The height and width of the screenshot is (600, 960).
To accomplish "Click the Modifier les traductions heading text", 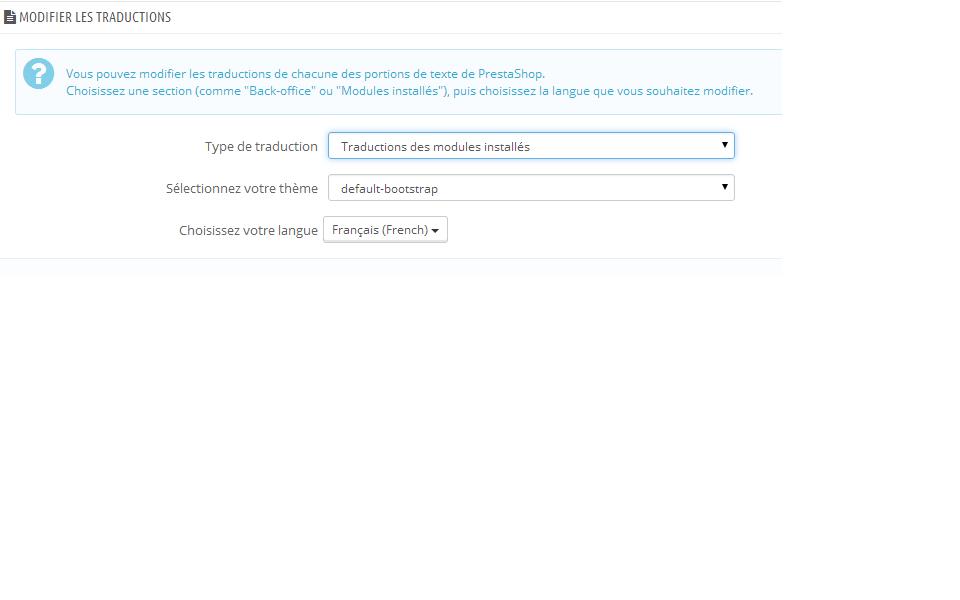I will (x=95, y=17).
